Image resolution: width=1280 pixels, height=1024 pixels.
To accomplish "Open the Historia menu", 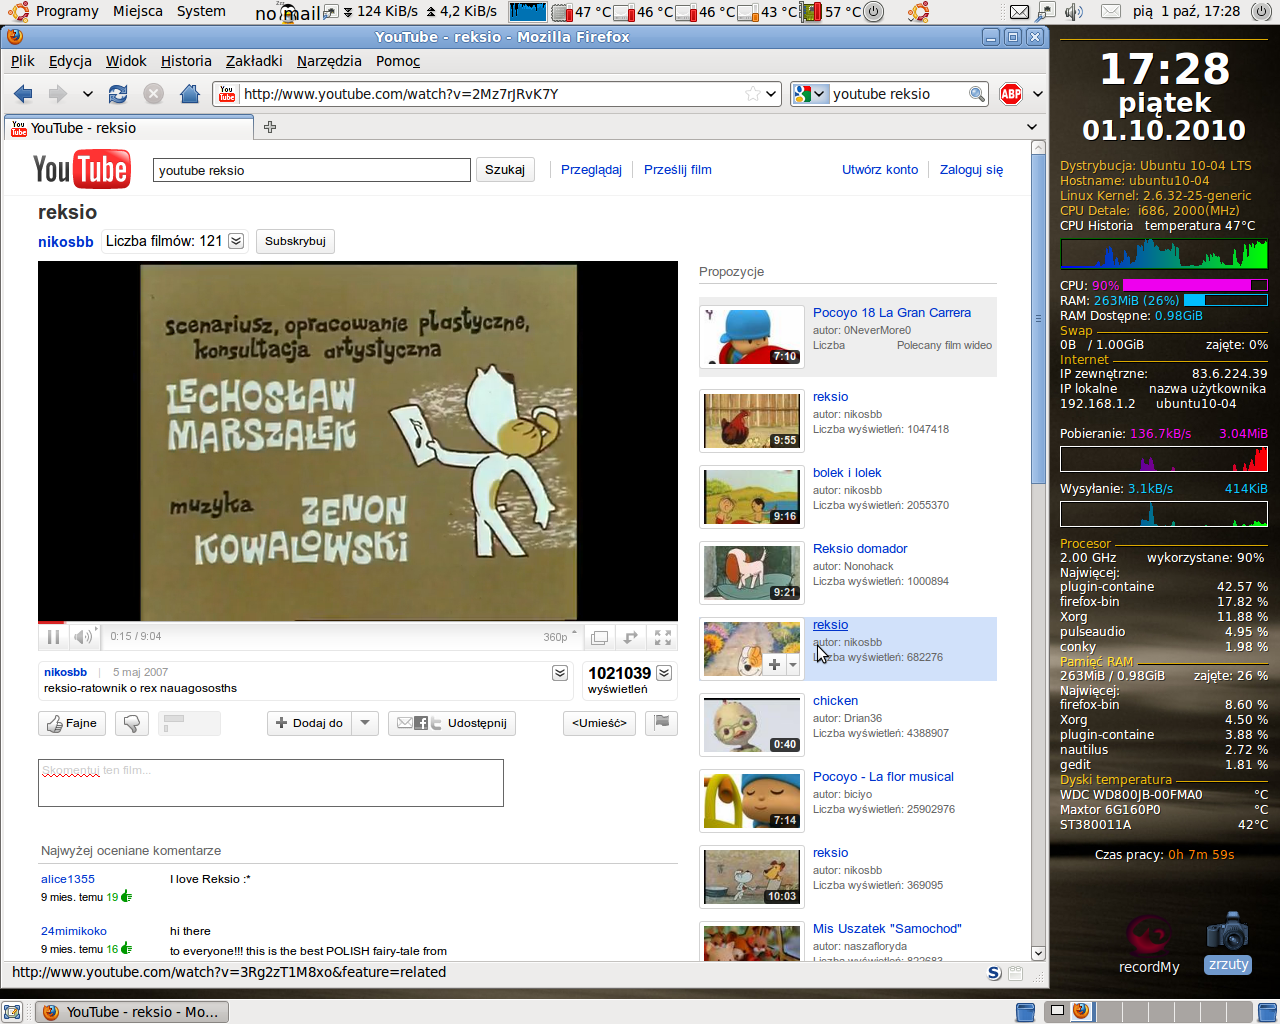I will click(186, 61).
